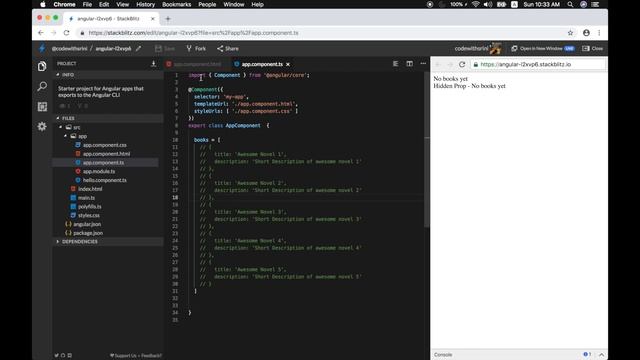
Task: Collapse the src folder
Action: (61, 127)
